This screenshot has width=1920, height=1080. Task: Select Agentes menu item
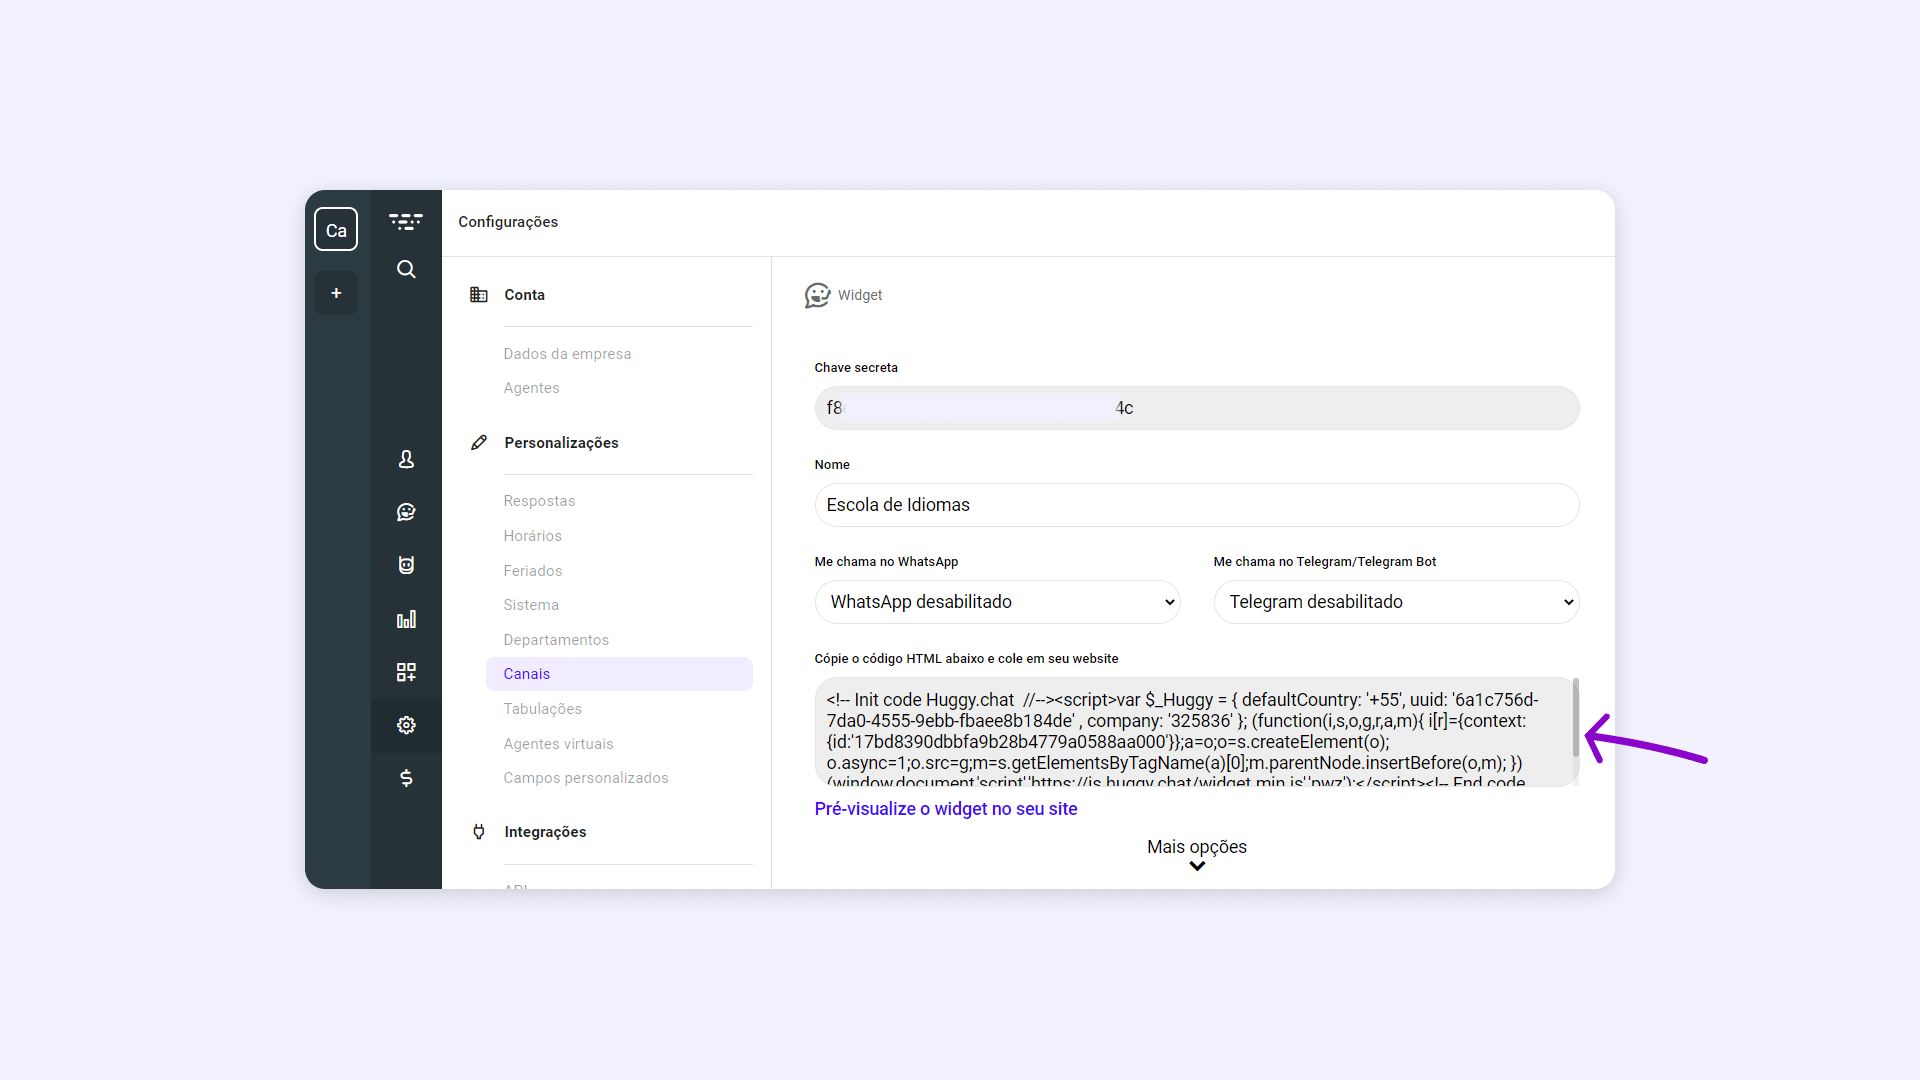pos(531,388)
